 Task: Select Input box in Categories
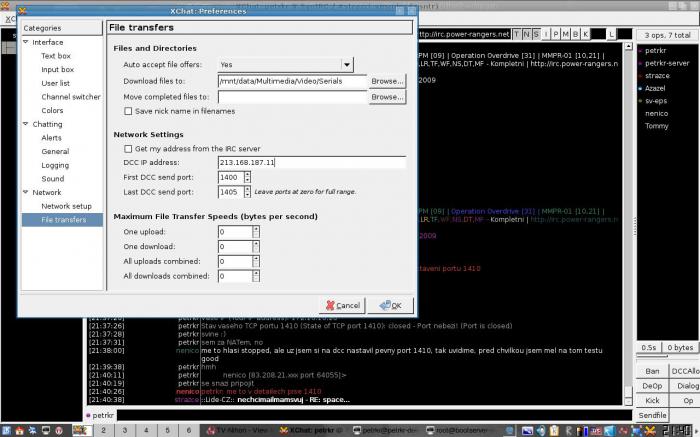click(58, 70)
